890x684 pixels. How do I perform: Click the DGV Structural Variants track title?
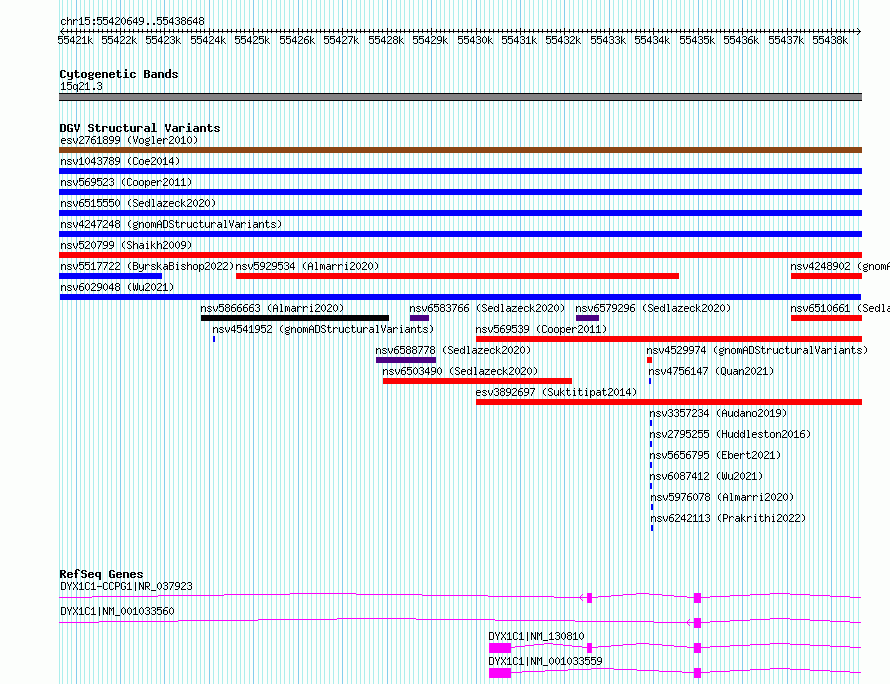point(140,128)
